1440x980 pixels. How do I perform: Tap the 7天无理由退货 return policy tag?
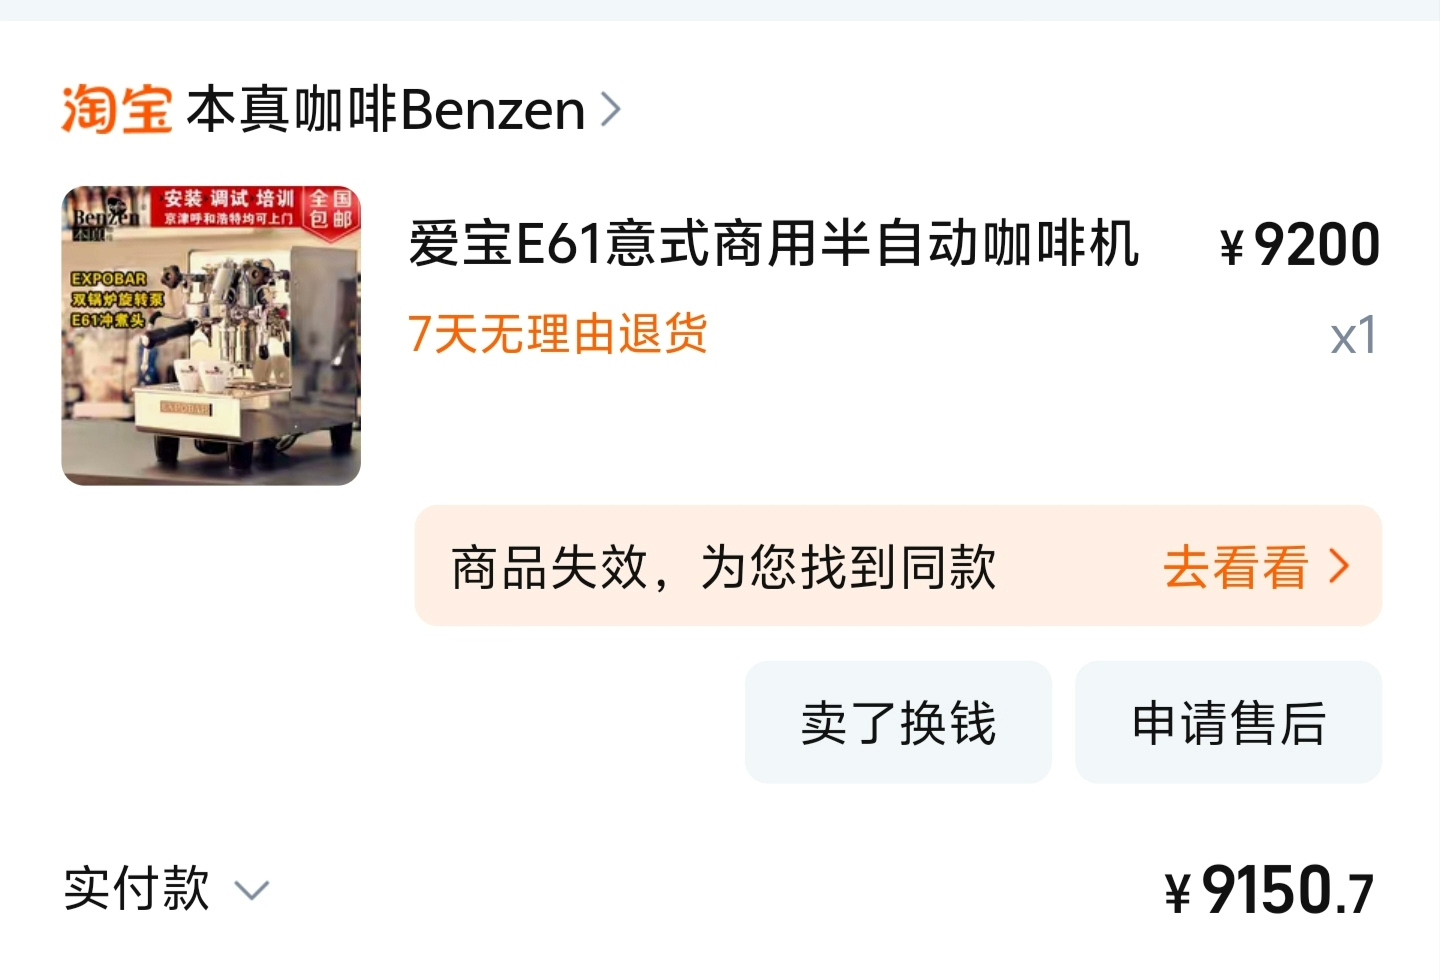pyautogui.click(x=558, y=333)
